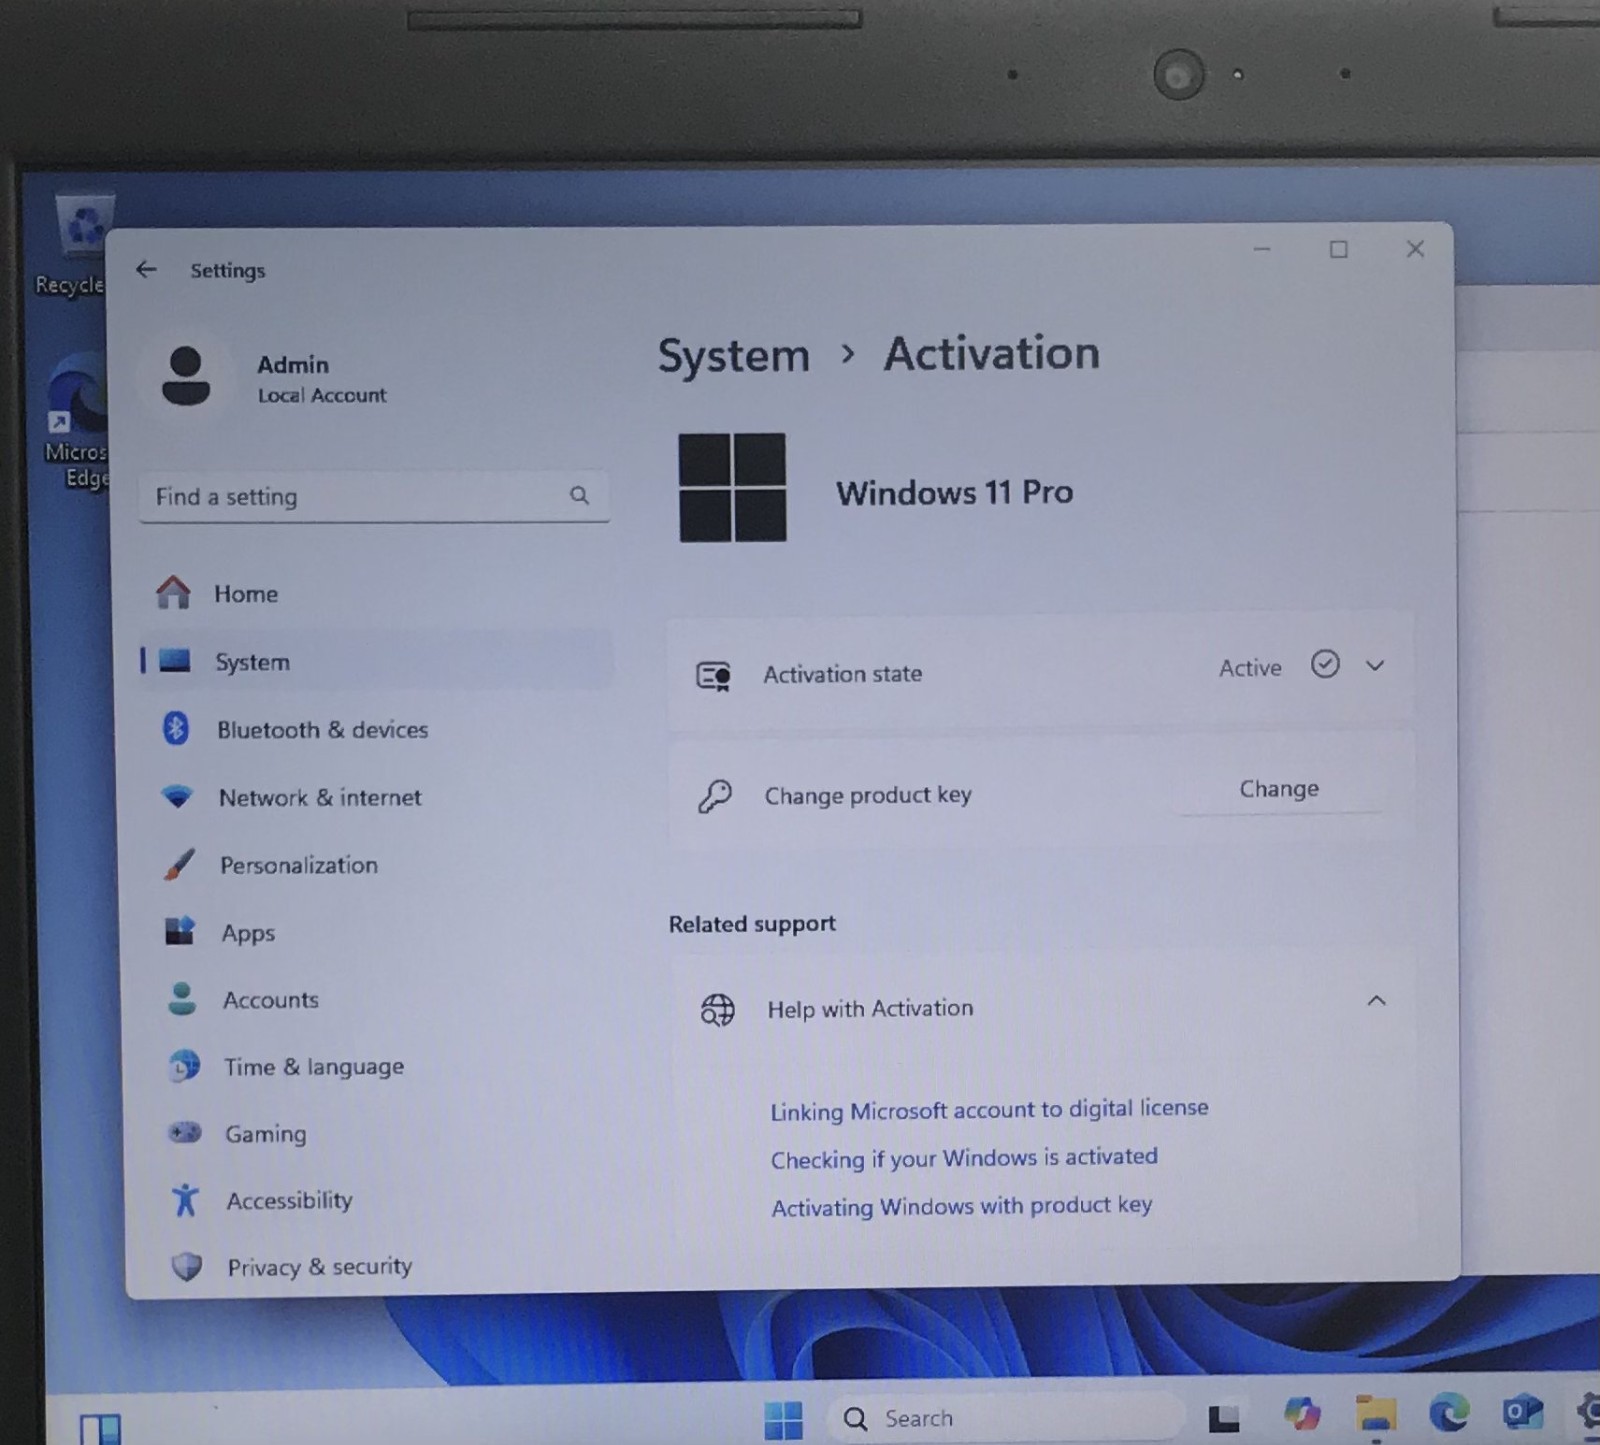Open Time & language globe icon

pyautogui.click(x=184, y=1066)
